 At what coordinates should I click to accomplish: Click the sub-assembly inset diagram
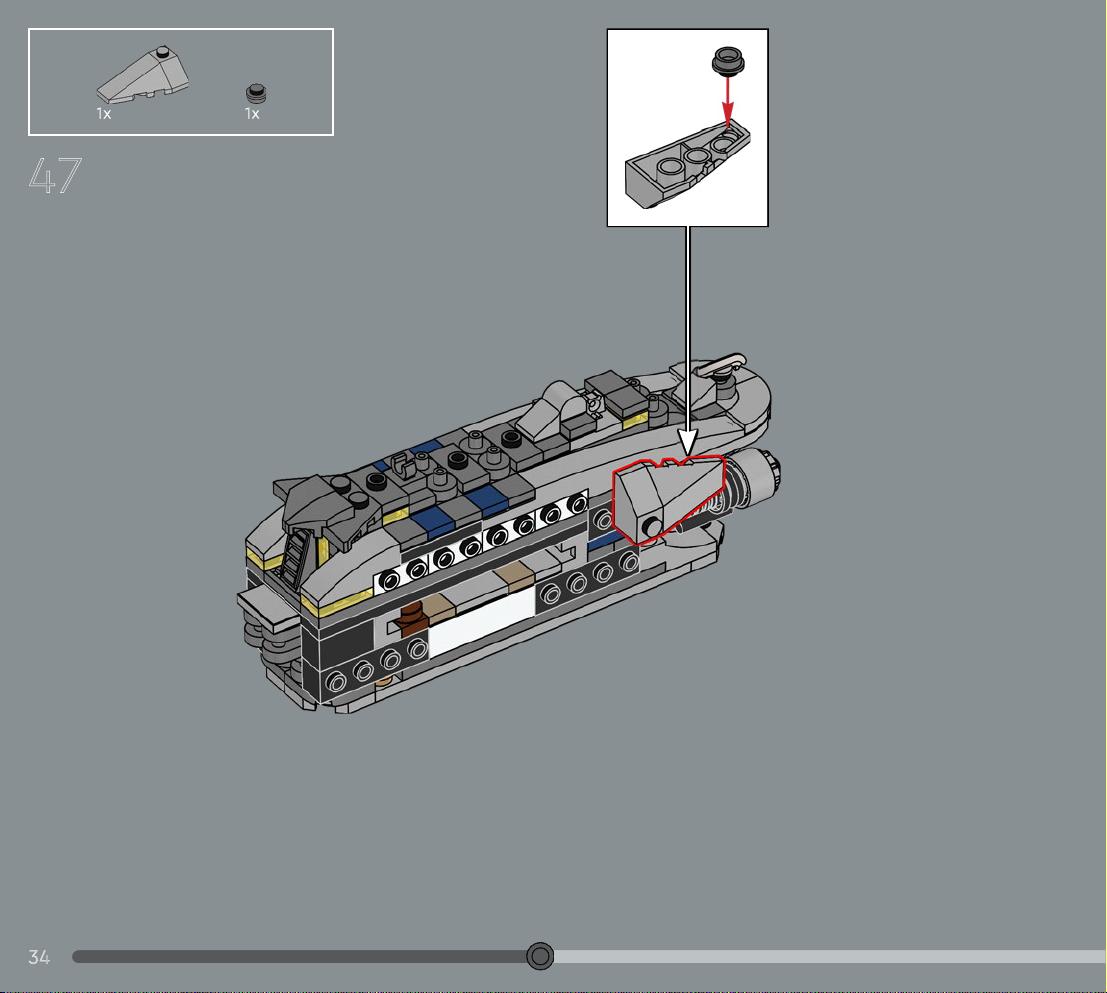[x=687, y=128]
